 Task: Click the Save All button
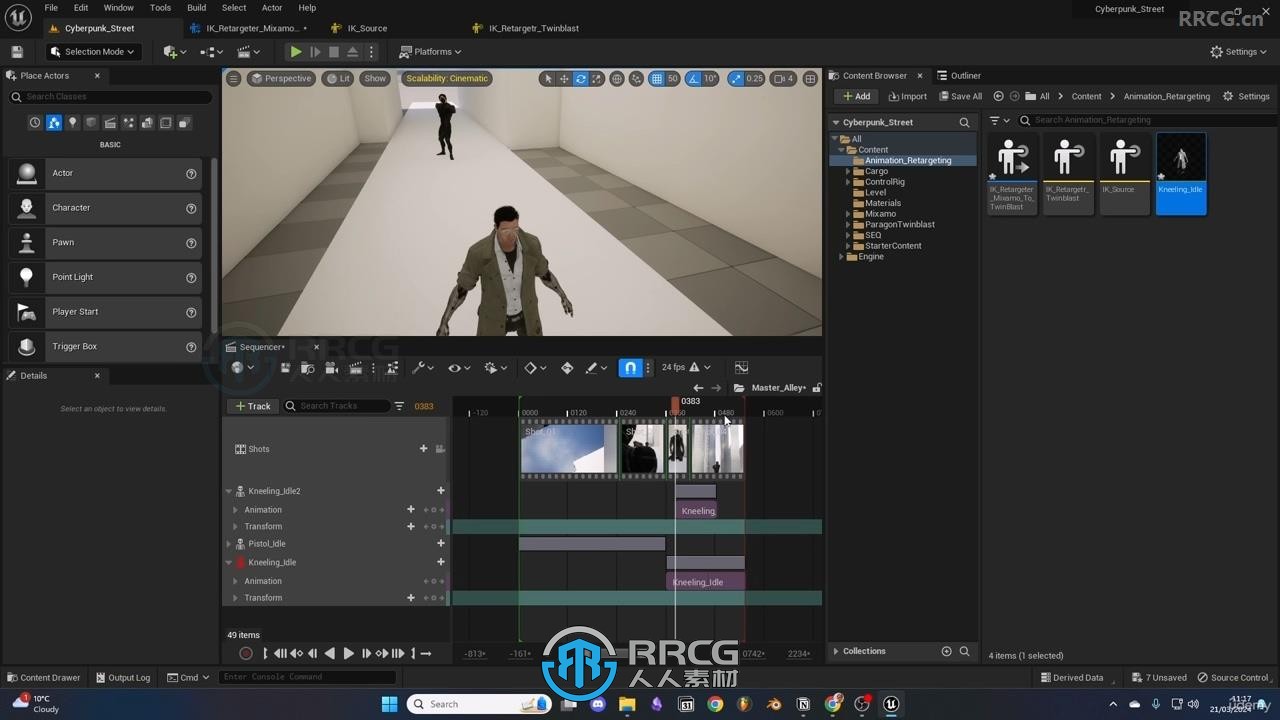960,97
